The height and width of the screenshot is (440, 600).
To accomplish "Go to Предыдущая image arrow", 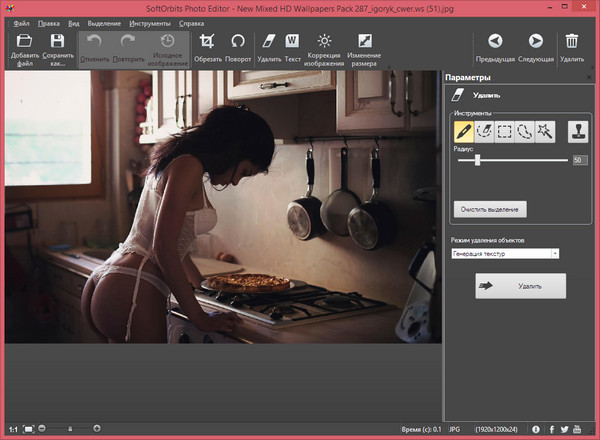I will (x=494, y=41).
